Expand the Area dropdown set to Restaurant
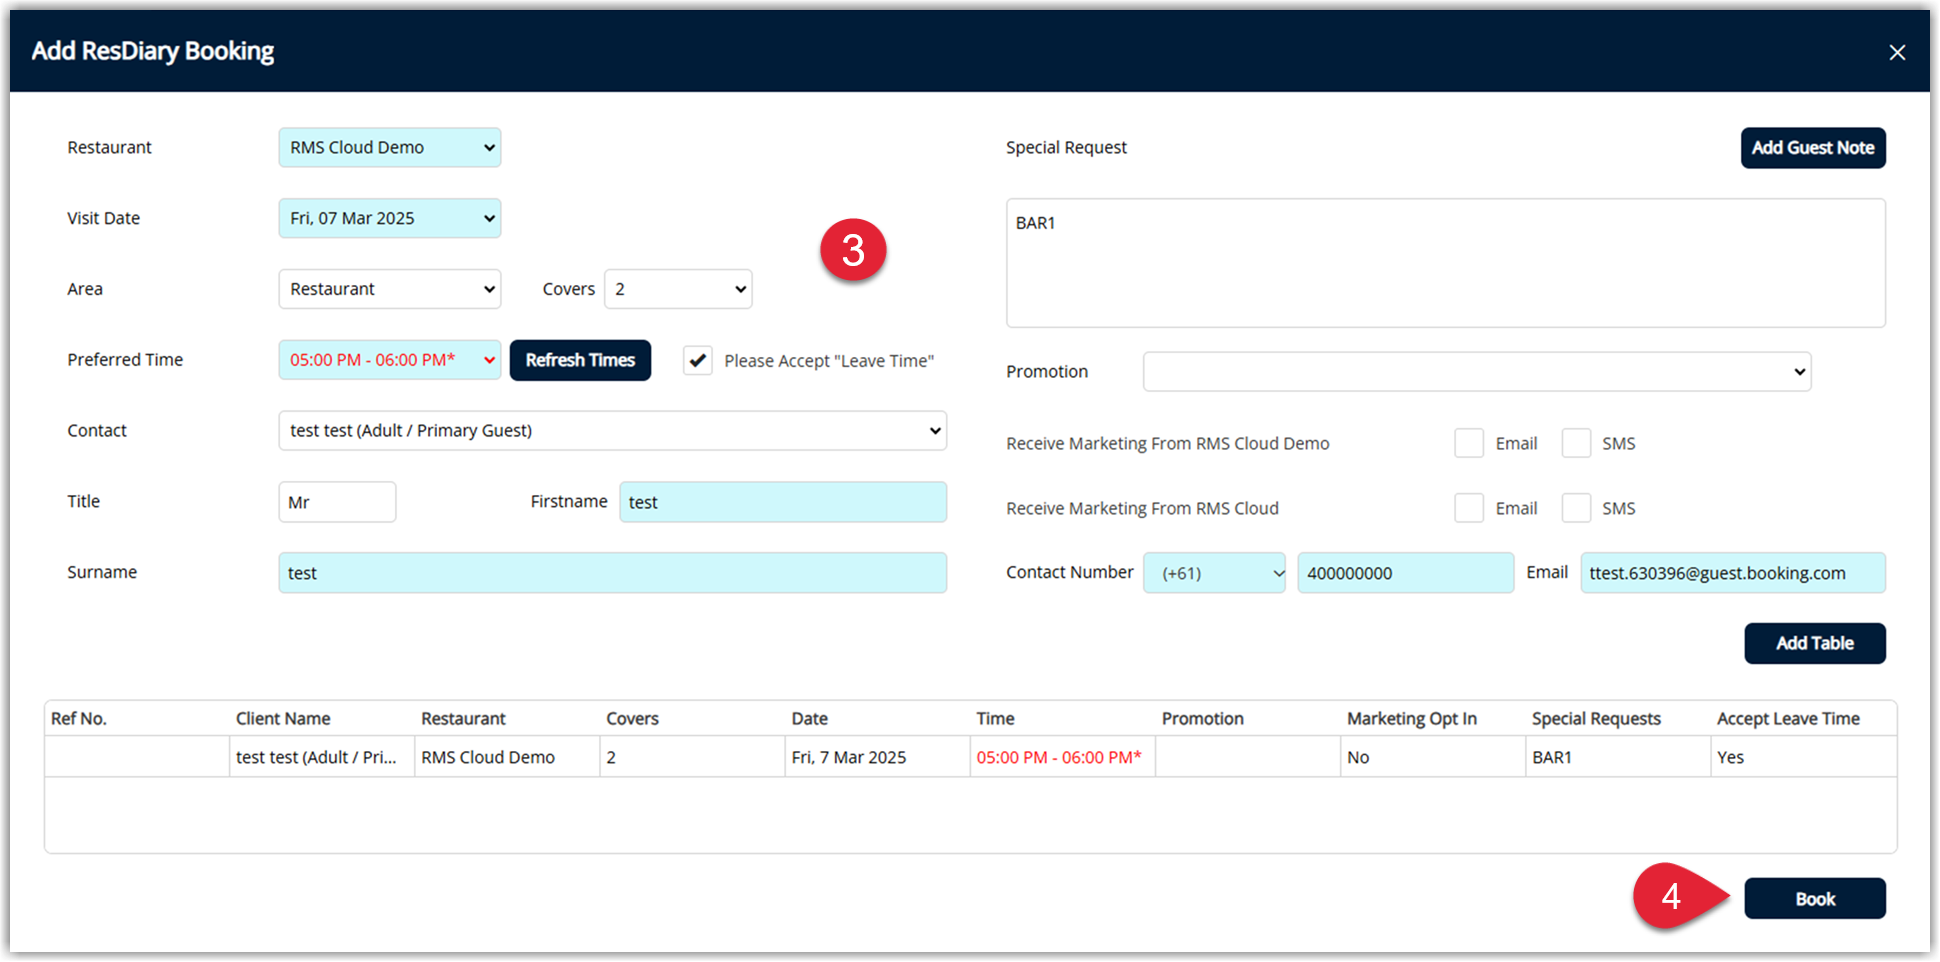 click(x=390, y=289)
